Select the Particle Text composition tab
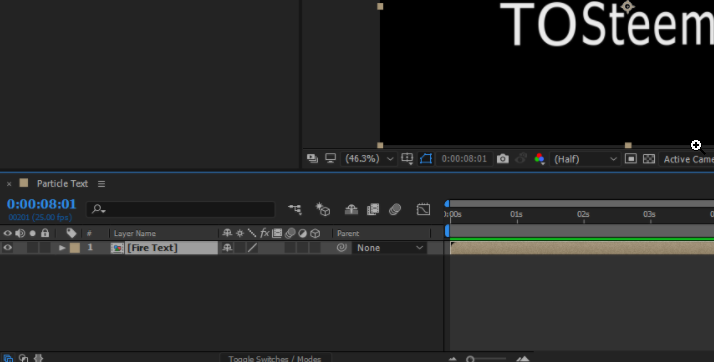Image resolution: width=714 pixels, height=362 pixels. [x=62, y=184]
